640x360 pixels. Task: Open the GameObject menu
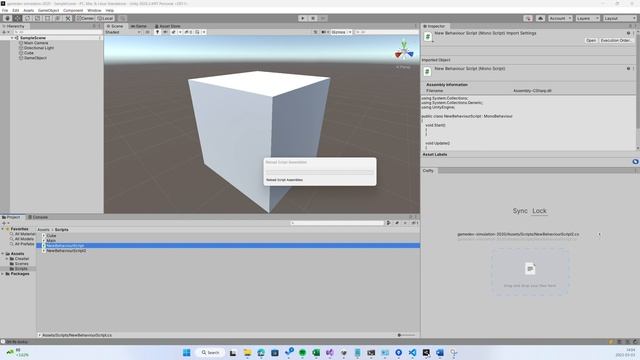click(49, 10)
